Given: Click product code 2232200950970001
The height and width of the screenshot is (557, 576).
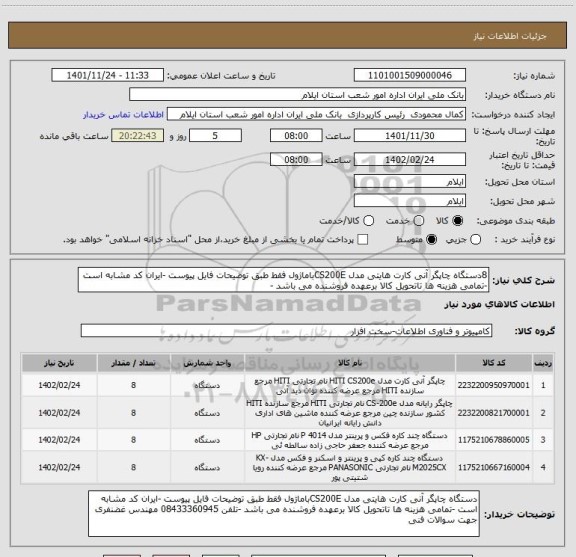Looking at the screenshot, I should click(493, 385).
